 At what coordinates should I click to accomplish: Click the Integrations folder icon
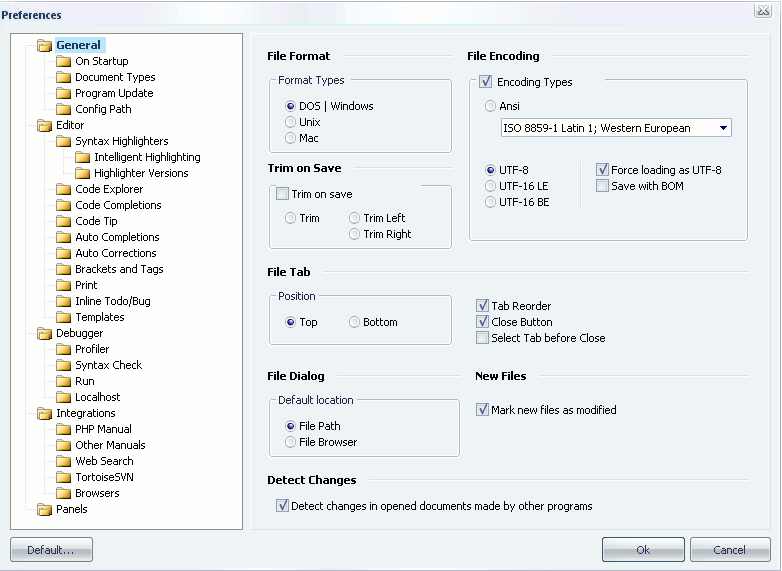pyautogui.click(x=44, y=413)
